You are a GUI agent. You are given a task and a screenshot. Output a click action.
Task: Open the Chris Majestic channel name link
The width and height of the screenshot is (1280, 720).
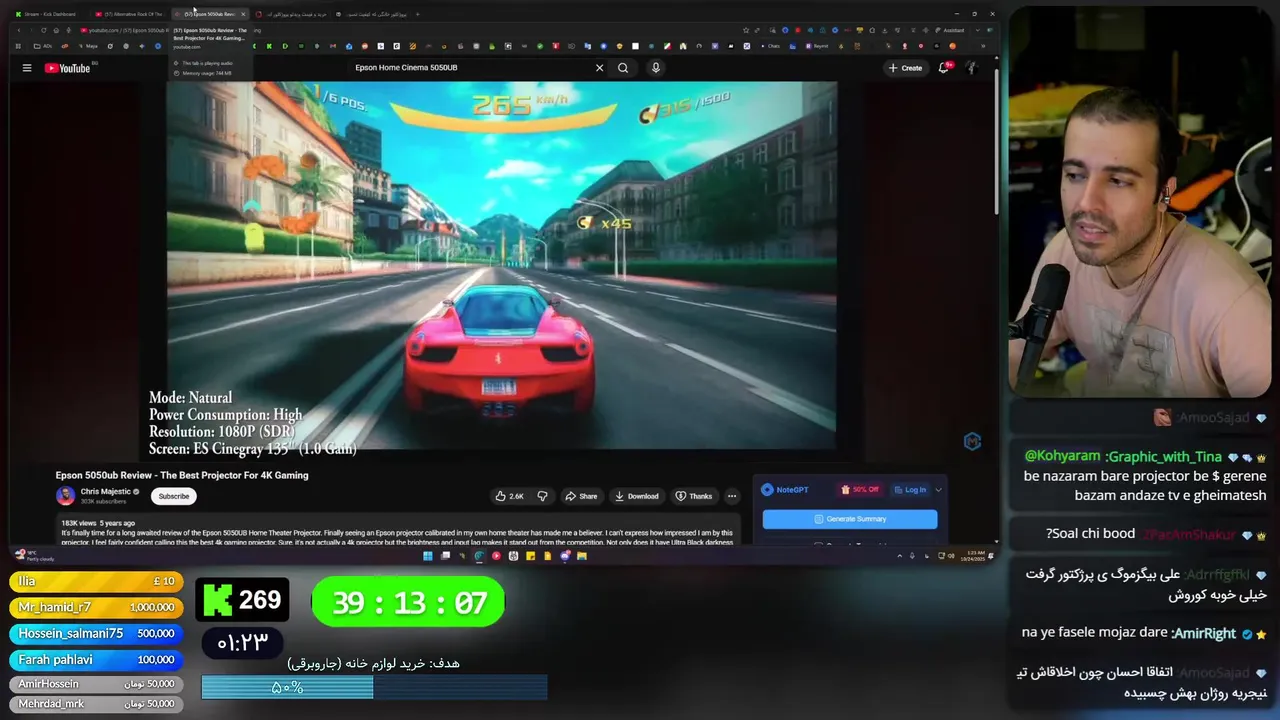(106, 492)
